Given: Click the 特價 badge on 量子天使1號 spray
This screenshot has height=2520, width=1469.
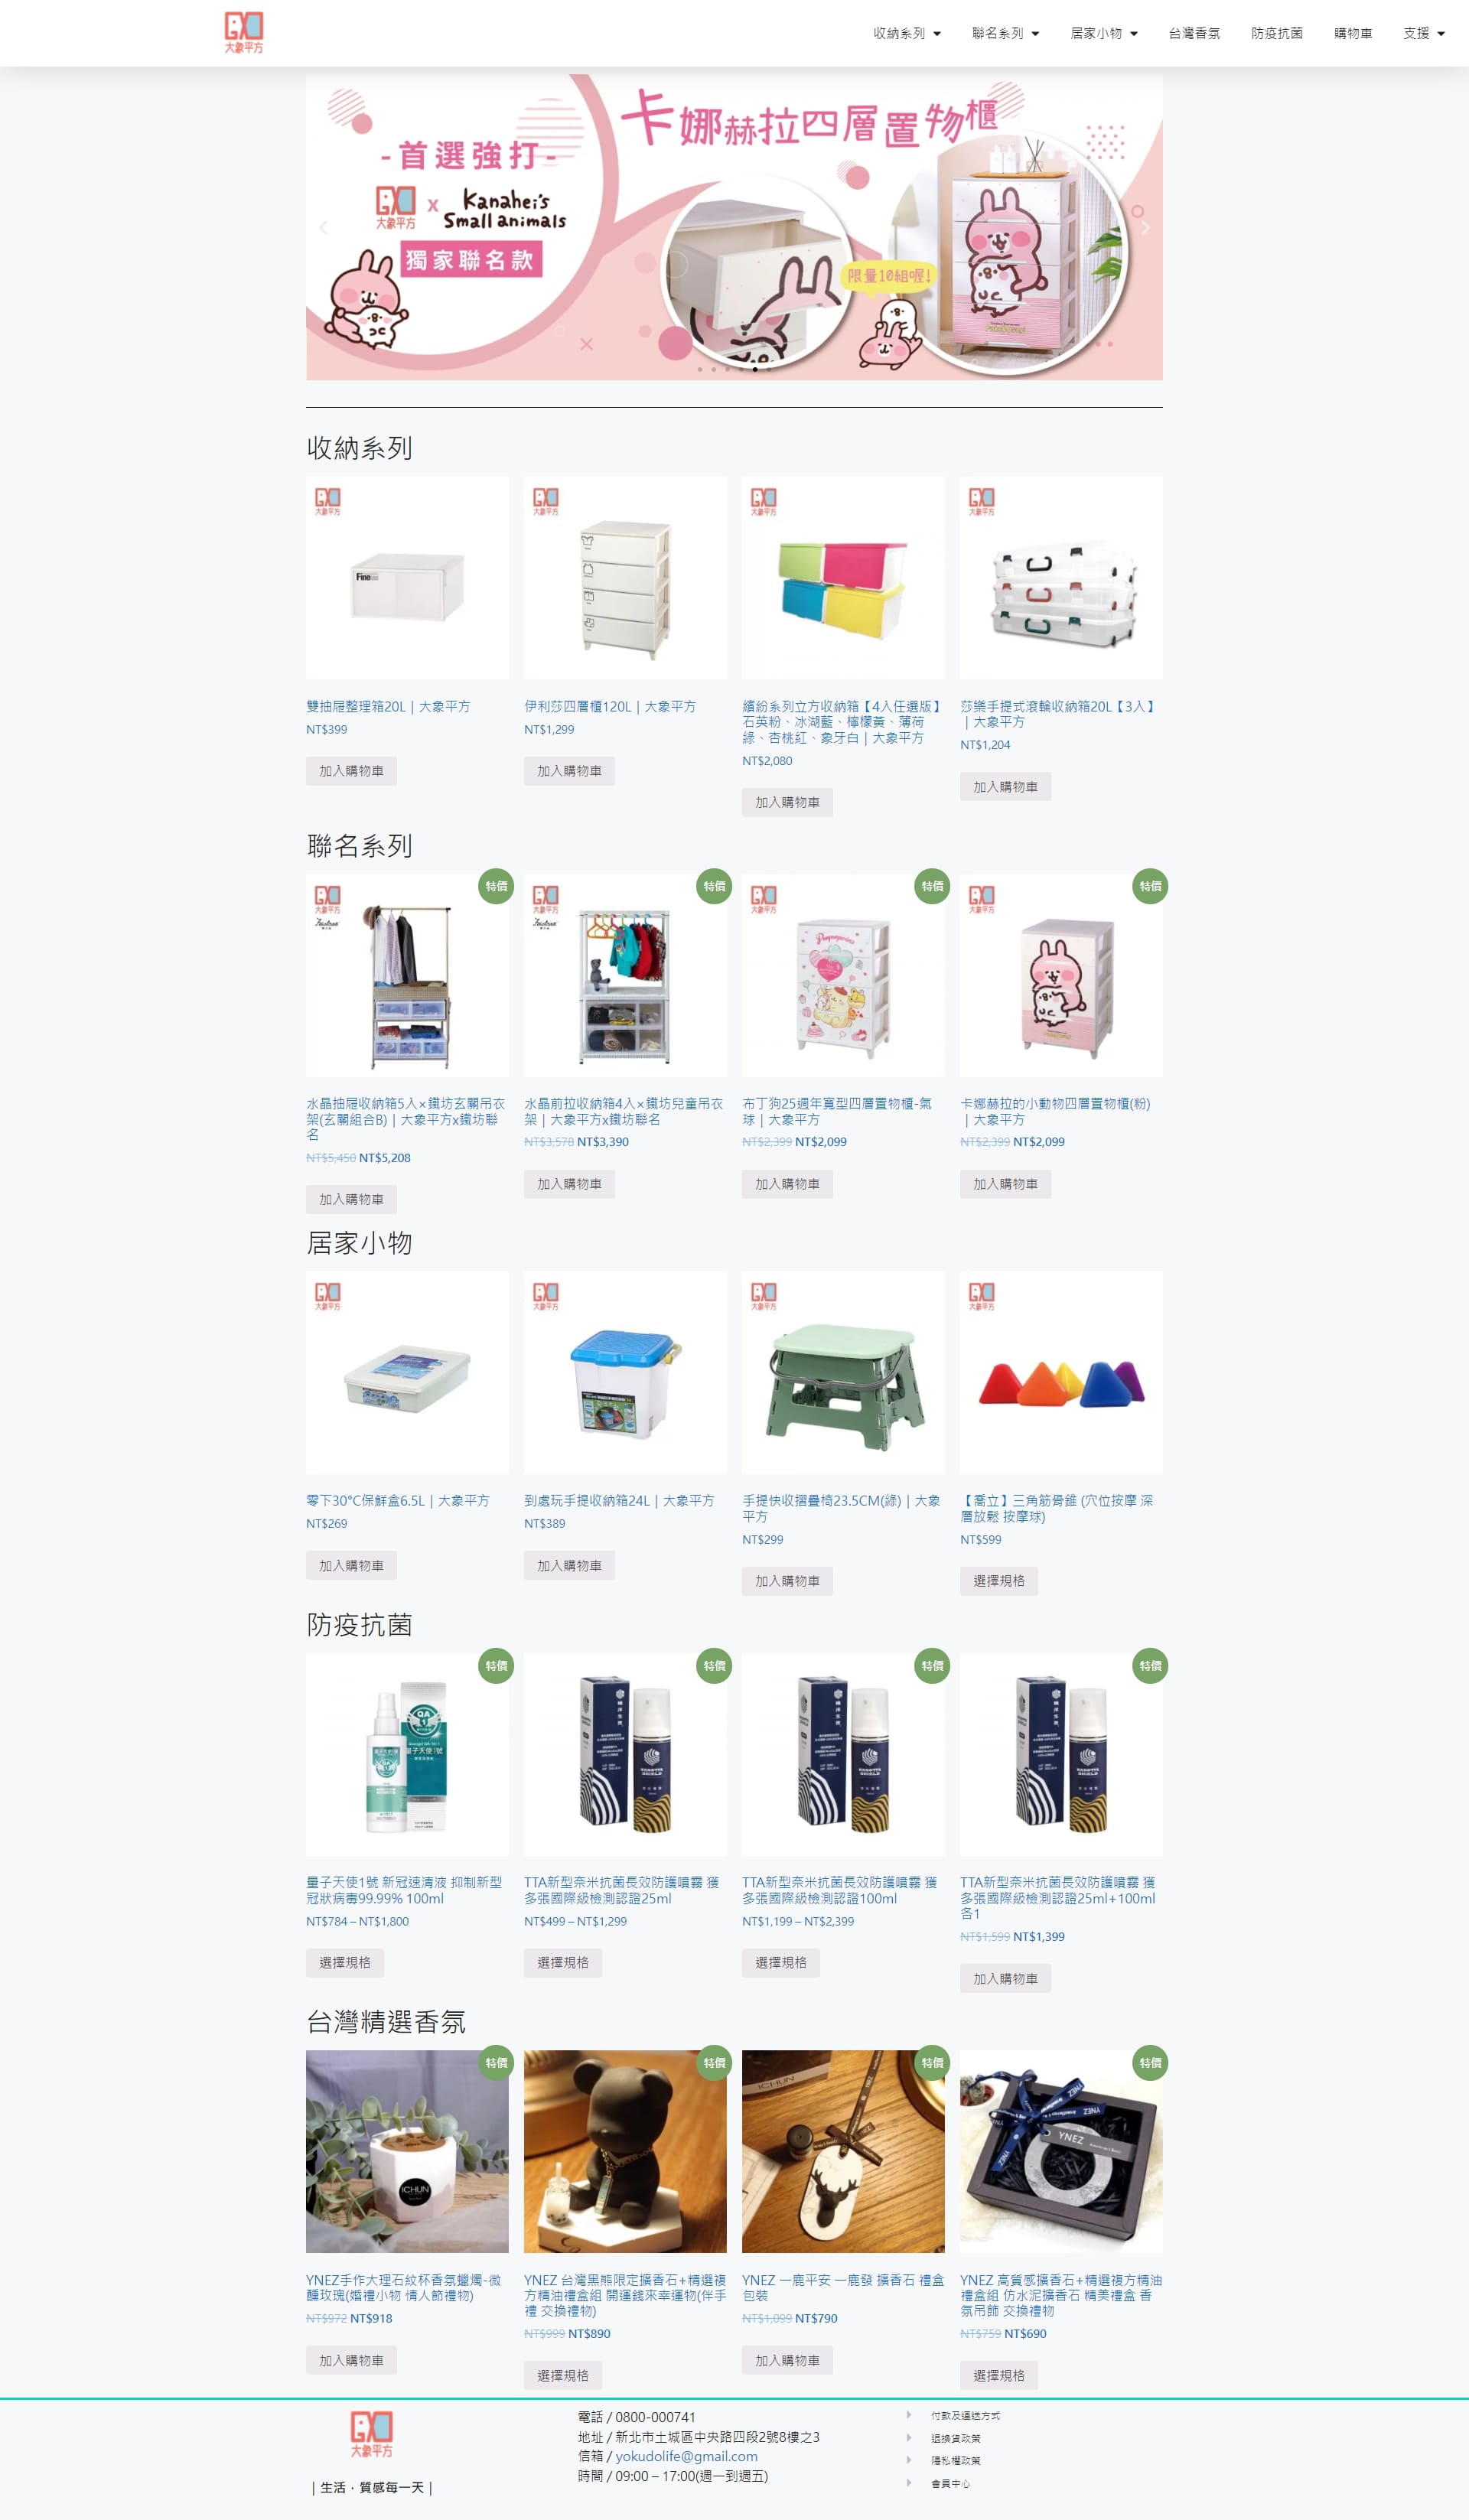Looking at the screenshot, I should coord(496,1666).
